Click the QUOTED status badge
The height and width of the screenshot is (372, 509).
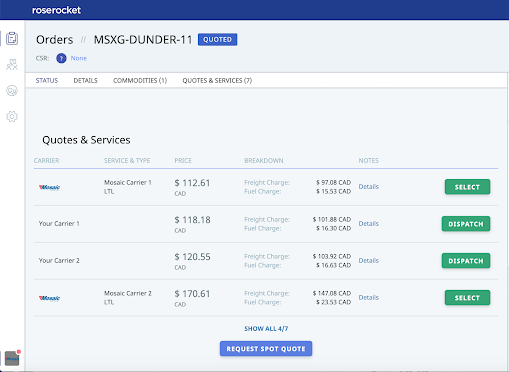coord(217,39)
